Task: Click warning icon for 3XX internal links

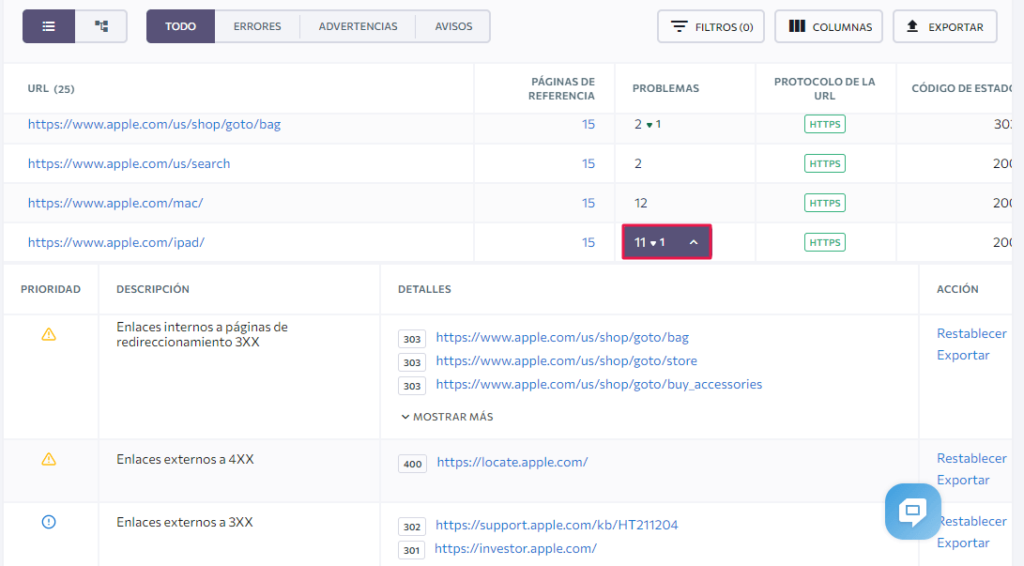Action: tap(49, 334)
